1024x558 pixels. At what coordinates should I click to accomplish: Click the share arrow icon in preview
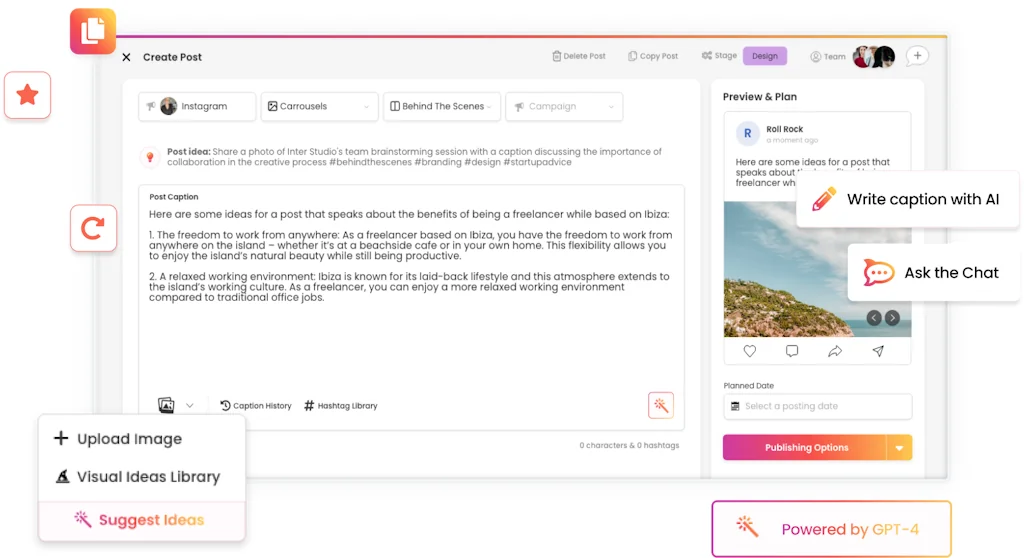pos(835,351)
